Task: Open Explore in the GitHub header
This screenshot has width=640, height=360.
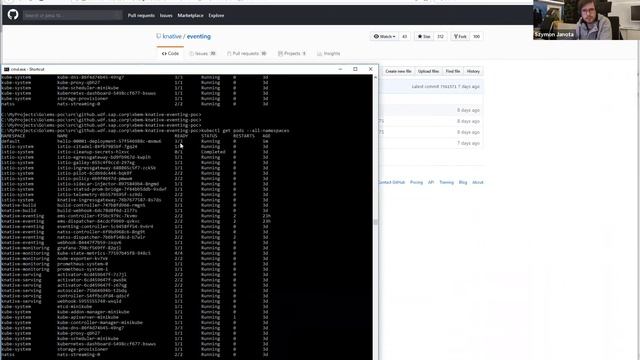Action: [216, 16]
